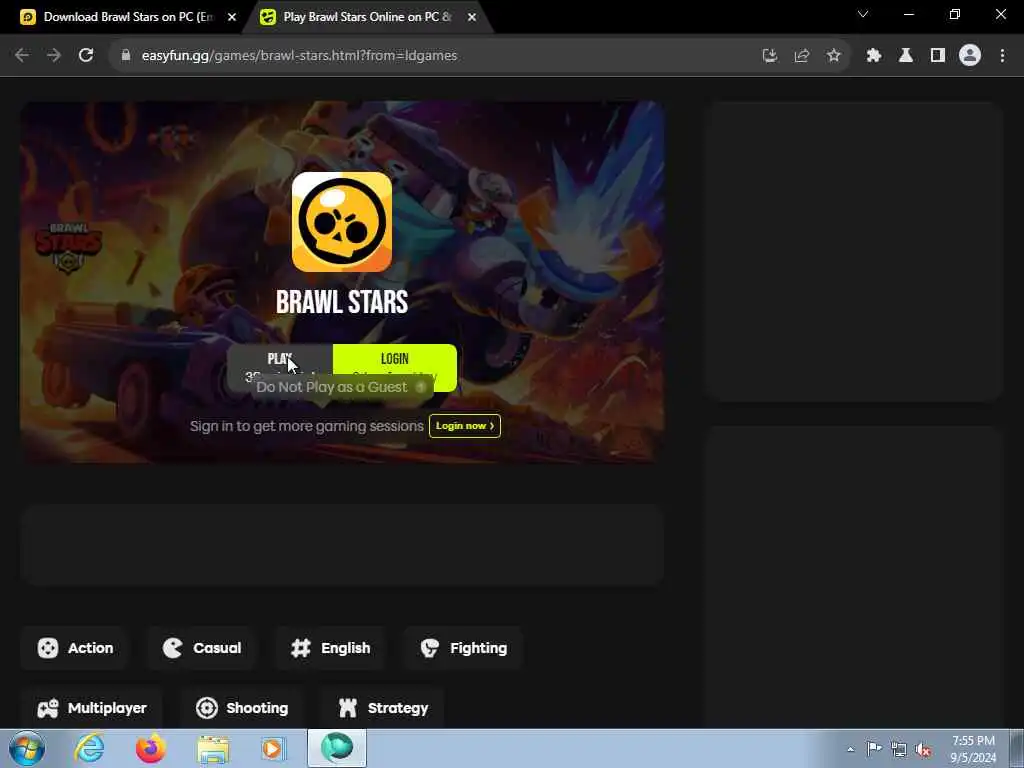Viewport: 1024px width, 768px height.
Task: Close the Download Brawl Stars tab
Action: coord(232,18)
